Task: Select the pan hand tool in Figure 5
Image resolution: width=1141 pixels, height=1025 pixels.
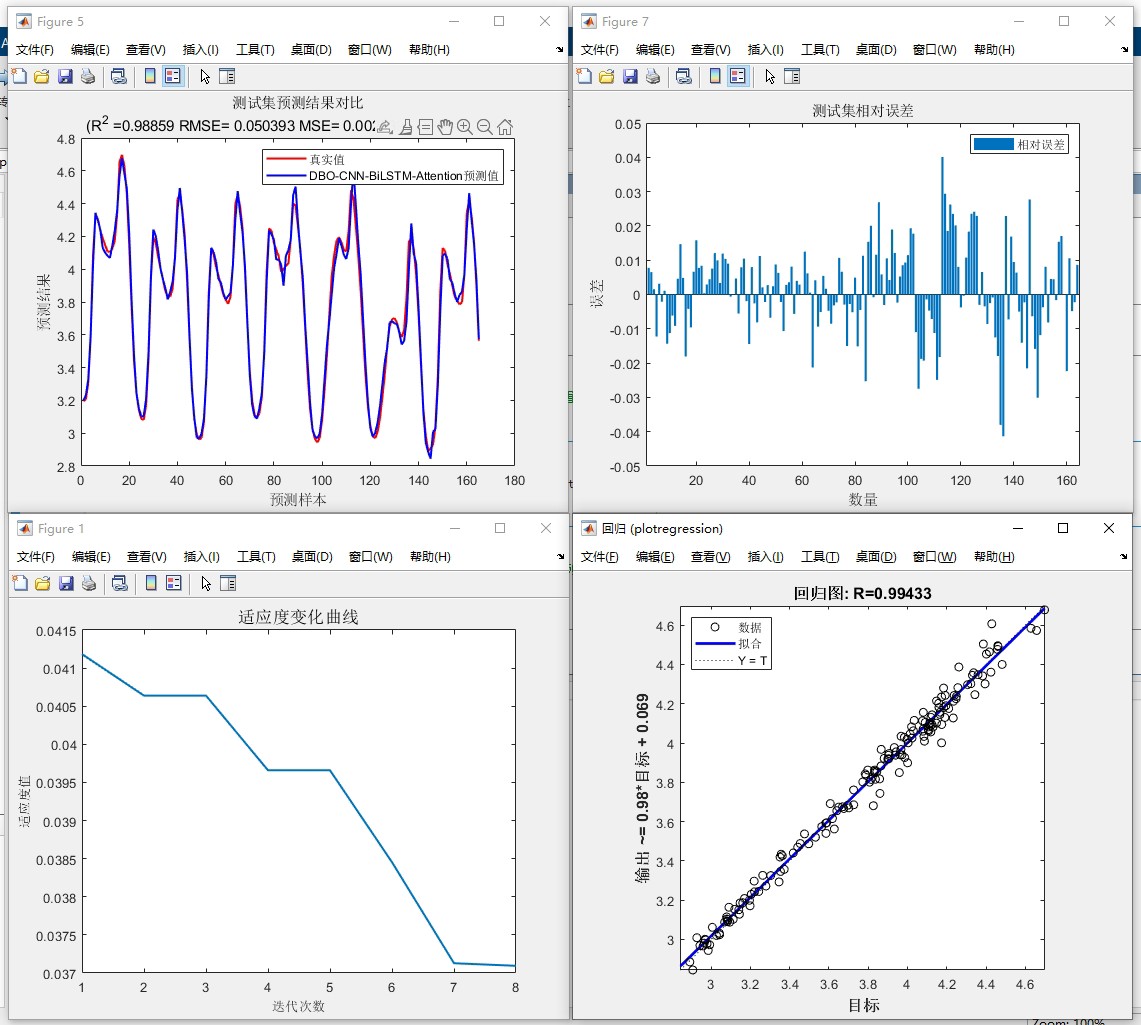Action: (445, 127)
